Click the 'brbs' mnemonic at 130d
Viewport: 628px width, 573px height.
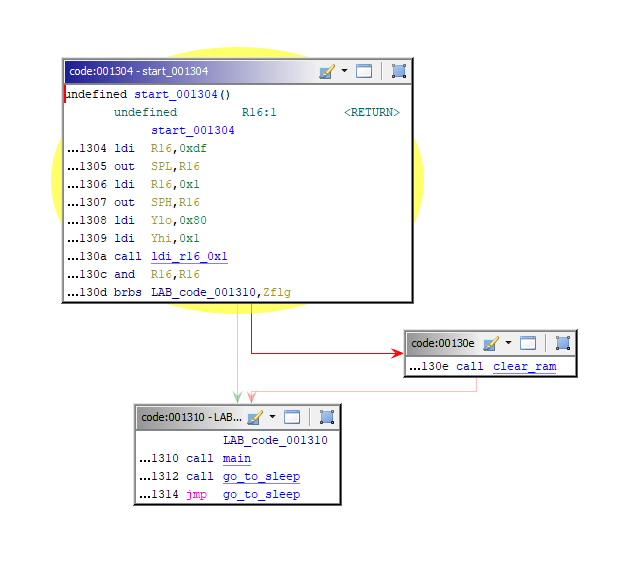[x=127, y=293]
